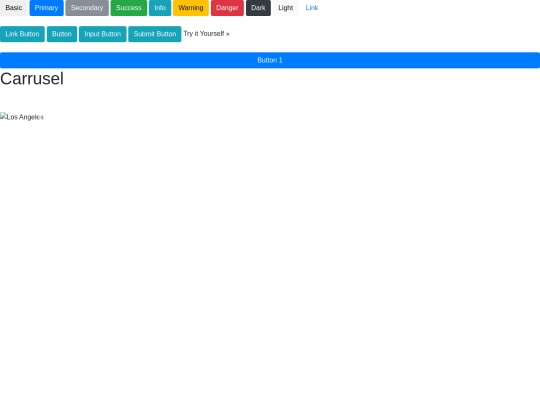540x405 pixels.
Task: Select the yellow Warning button
Action: (x=191, y=8)
